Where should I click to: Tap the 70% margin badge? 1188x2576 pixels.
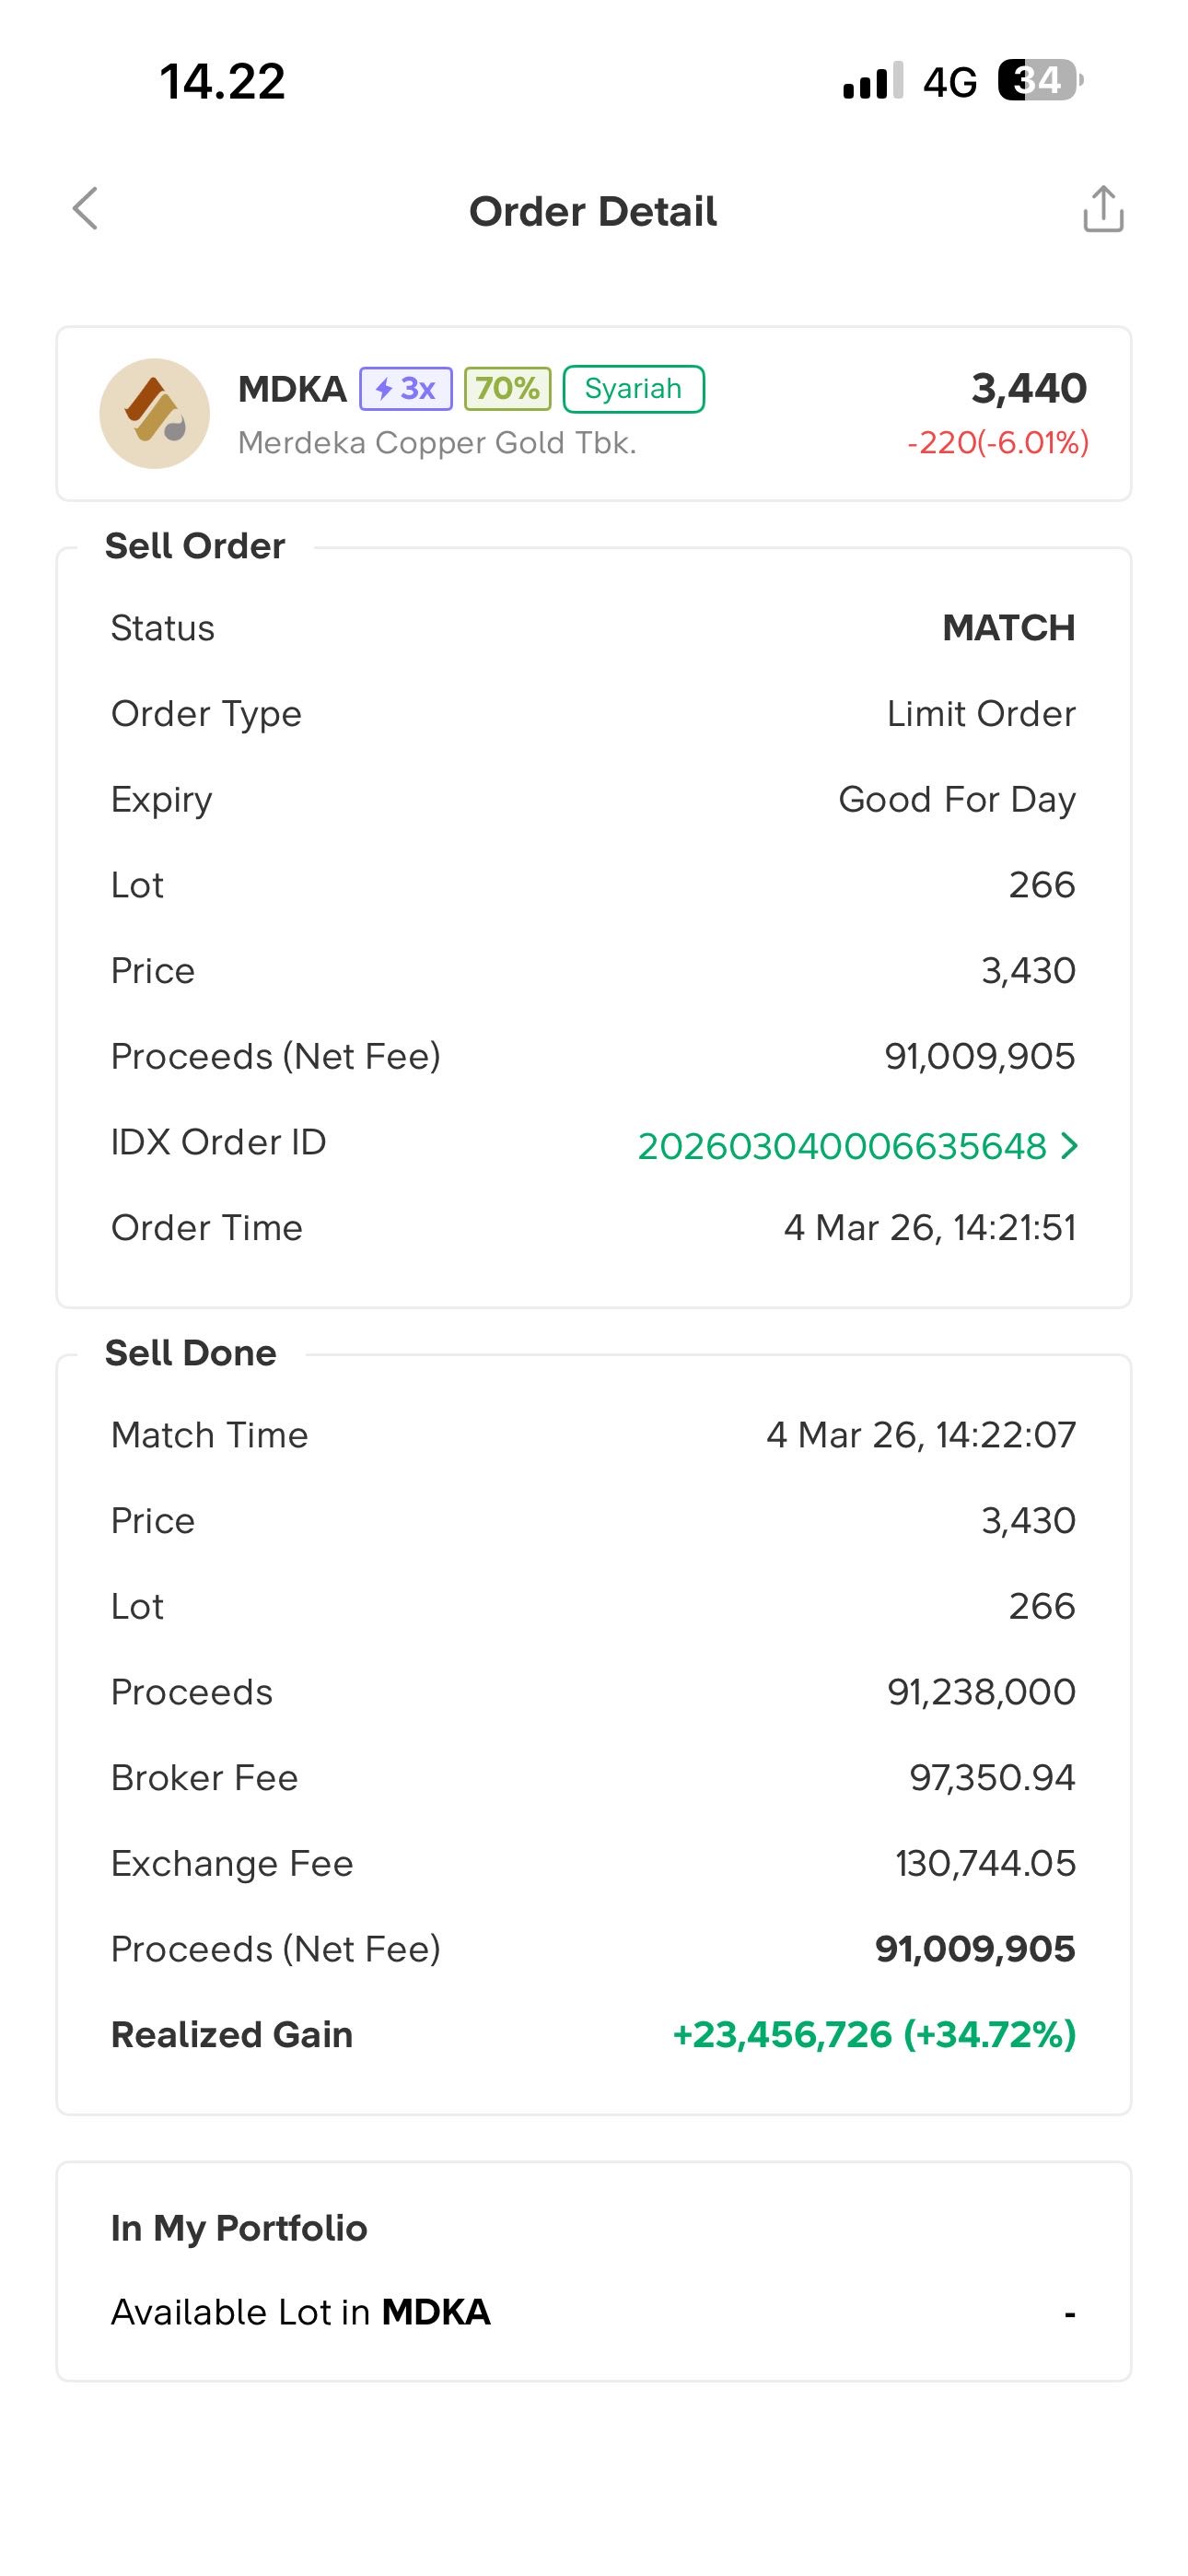coord(507,389)
